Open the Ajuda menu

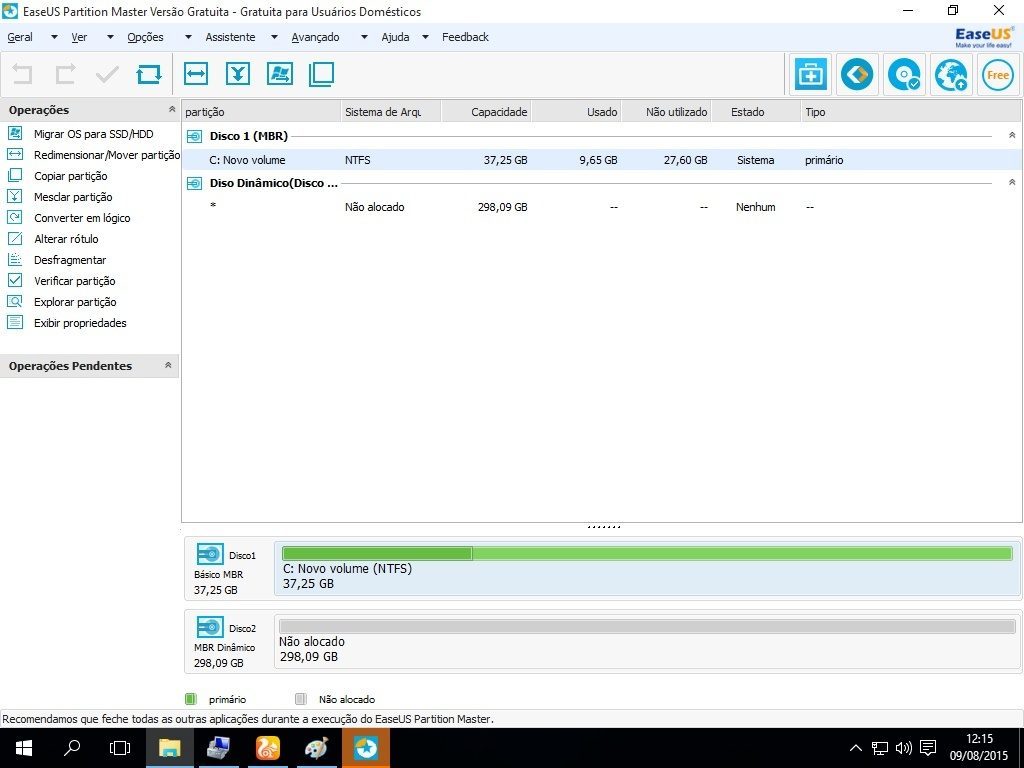(395, 37)
